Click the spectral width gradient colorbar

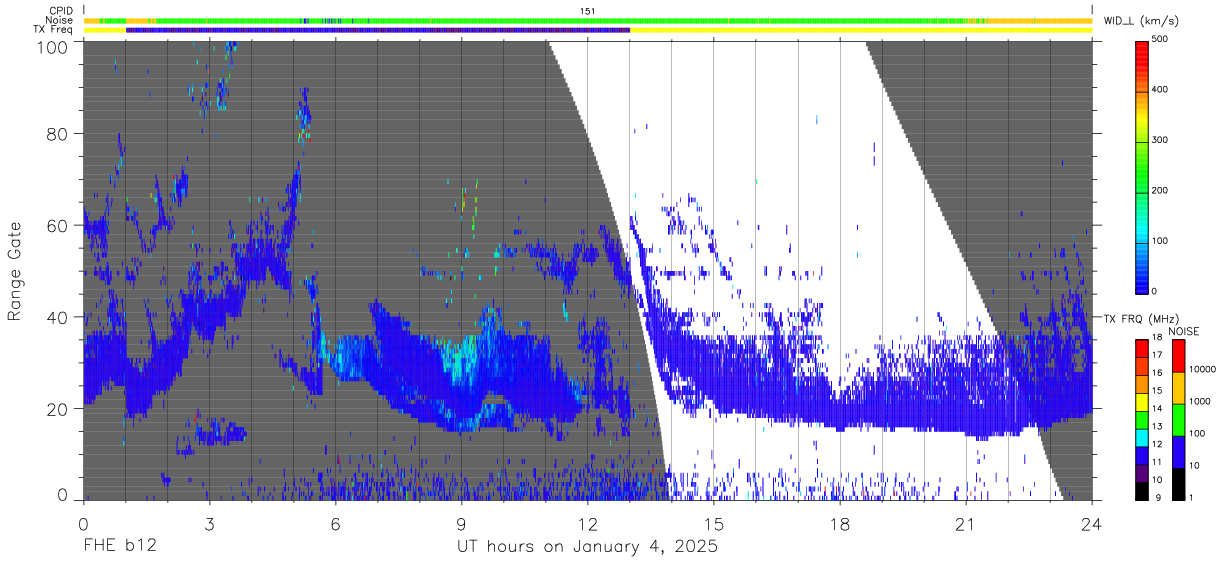point(1141,166)
